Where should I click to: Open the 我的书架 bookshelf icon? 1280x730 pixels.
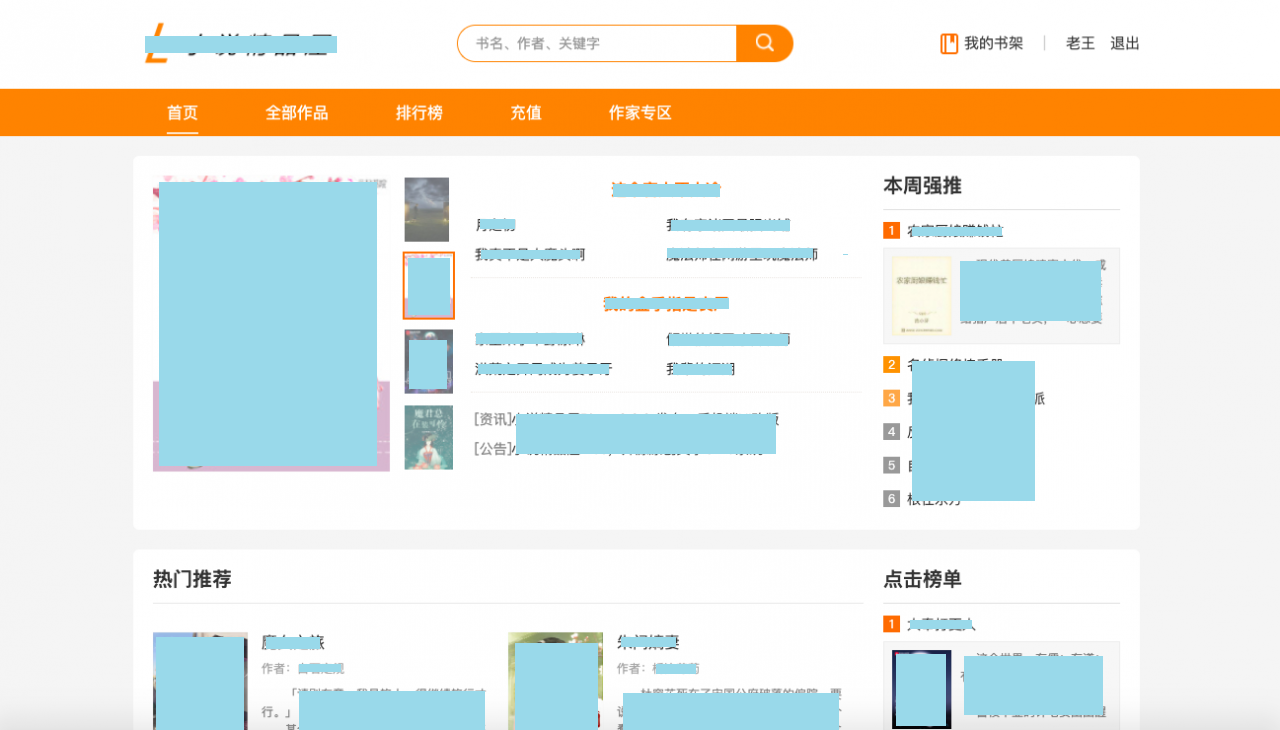coord(949,44)
